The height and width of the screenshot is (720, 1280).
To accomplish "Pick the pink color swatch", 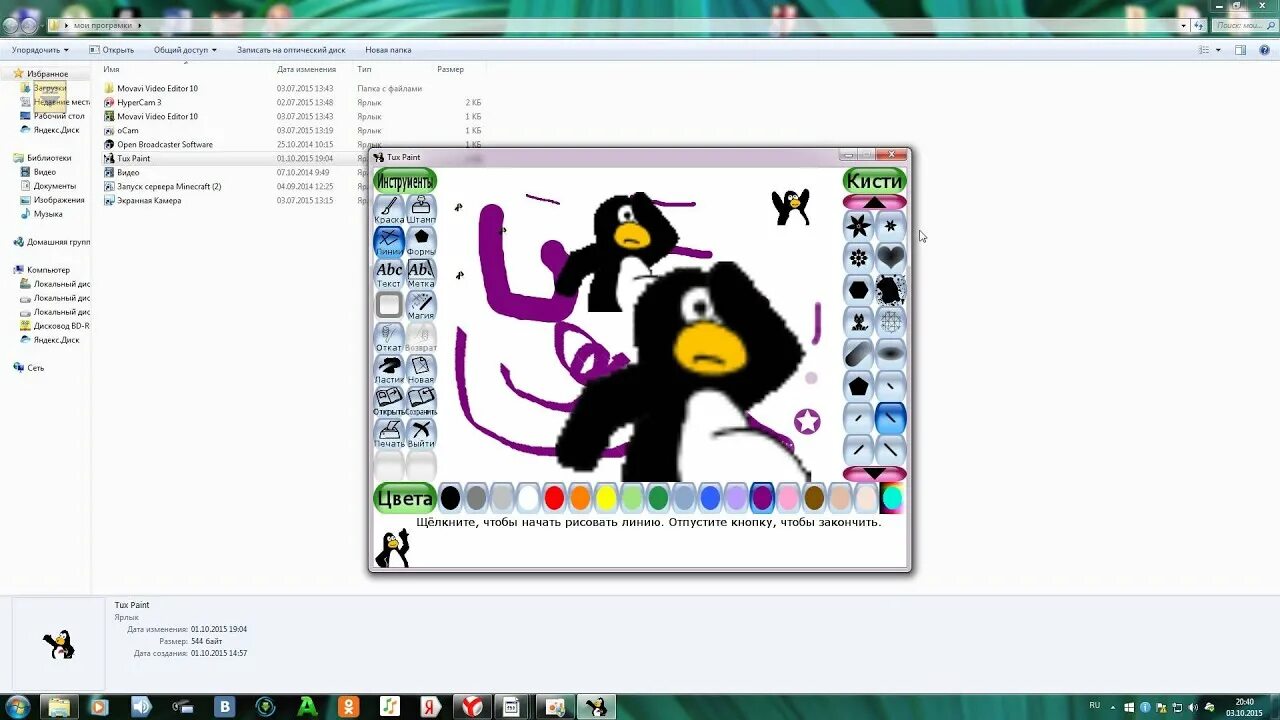I will 788,498.
